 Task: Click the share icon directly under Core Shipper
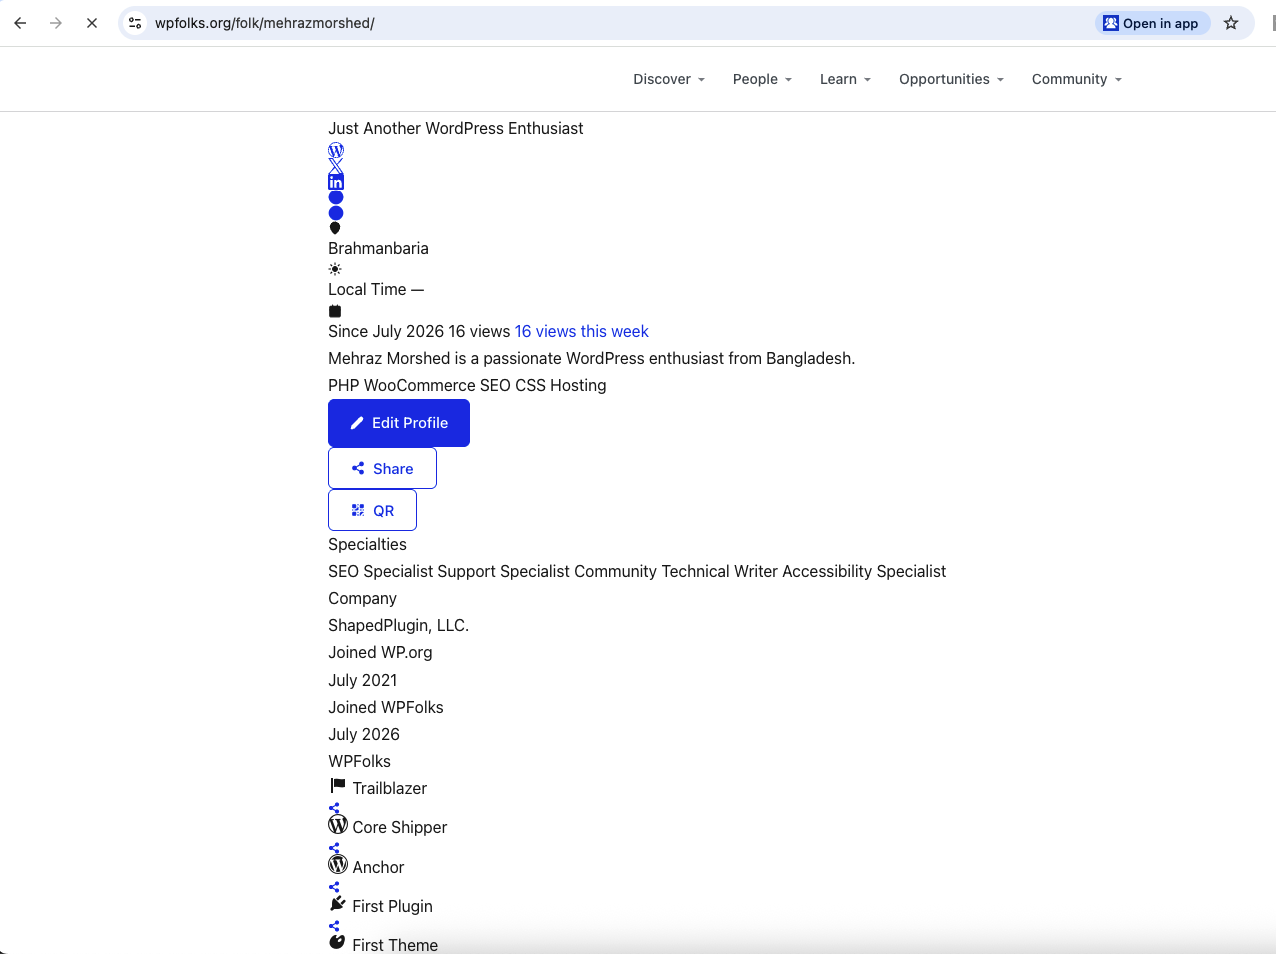coord(334,848)
